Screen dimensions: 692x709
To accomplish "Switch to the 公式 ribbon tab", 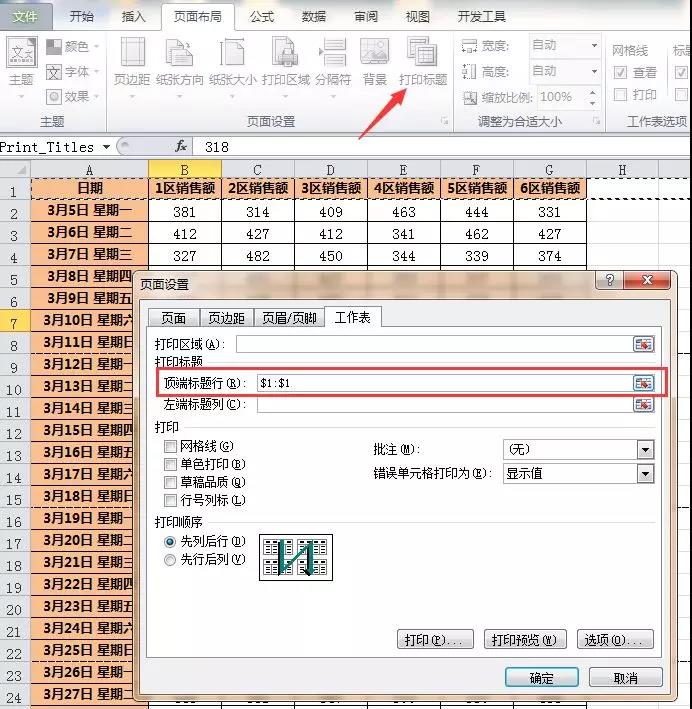I will pyautogui.click(x=262, y=17).
